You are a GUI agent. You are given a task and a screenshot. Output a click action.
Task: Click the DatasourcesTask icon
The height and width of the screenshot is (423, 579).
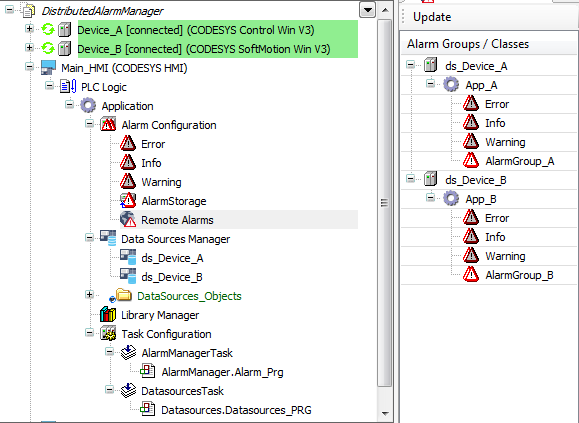128,391
